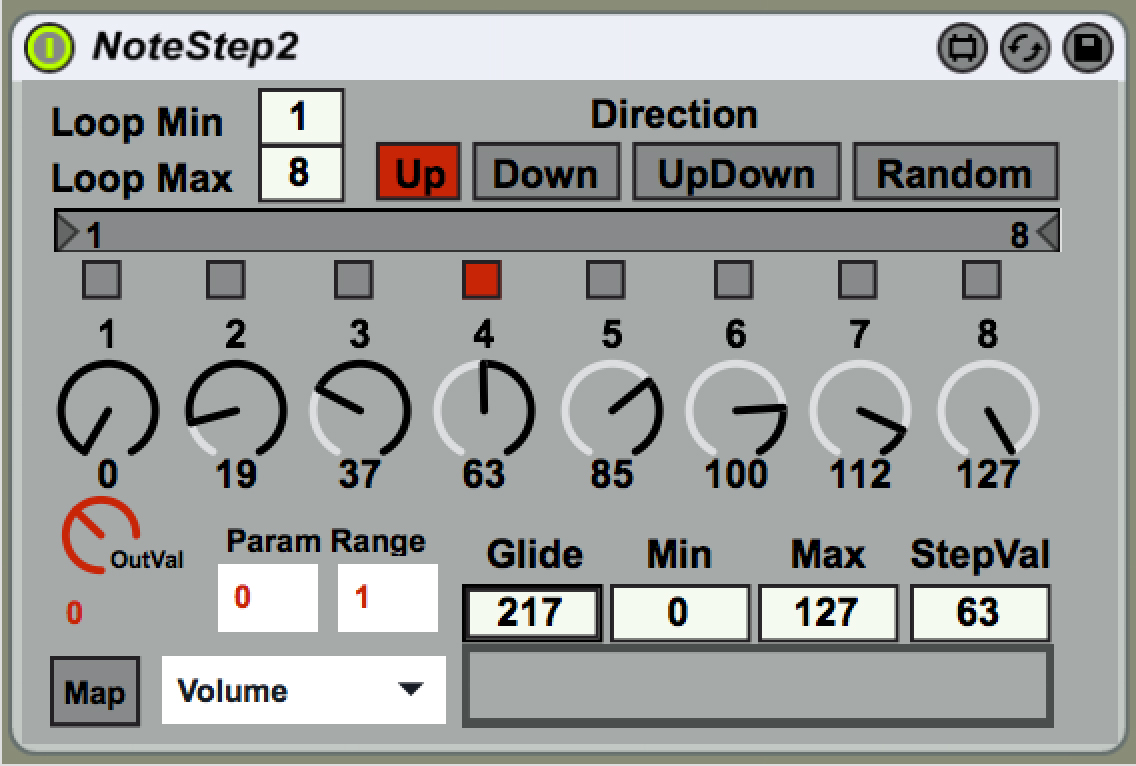This screenshot has height=766, width=1136.
Task: Select the Down direction
Action: (x=545, y=174)
